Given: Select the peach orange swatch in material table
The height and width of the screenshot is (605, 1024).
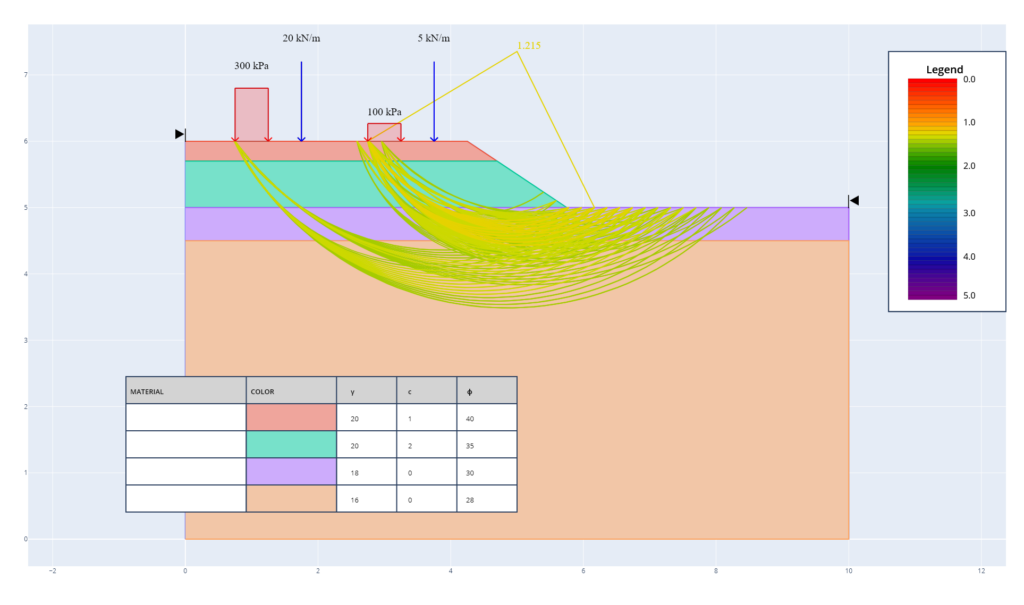Looking at the screenshot, I should [291, 498].
